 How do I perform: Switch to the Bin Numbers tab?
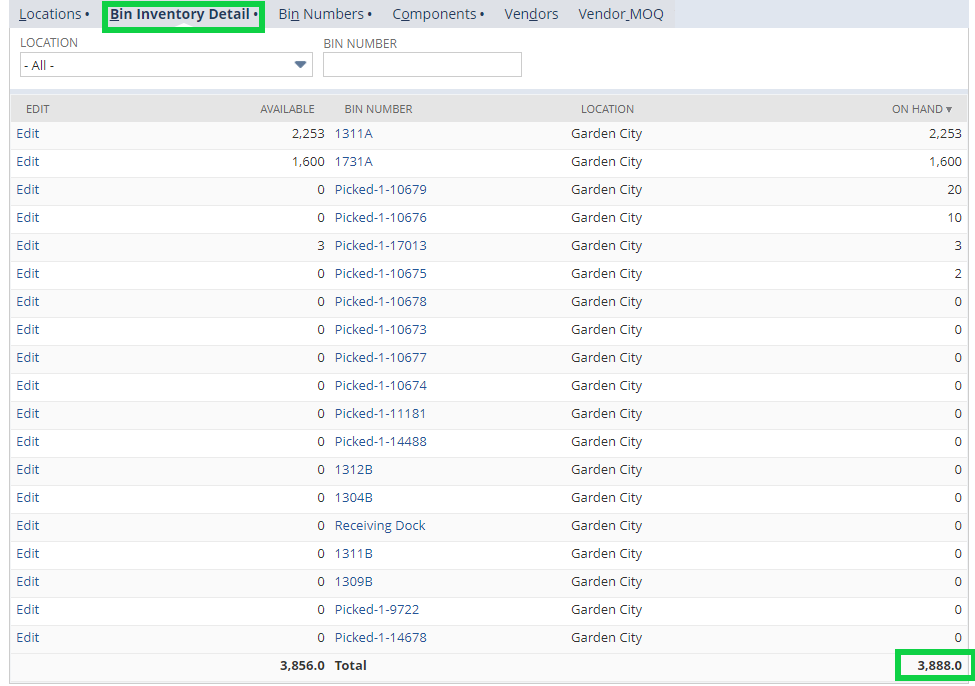click(320, 14)
